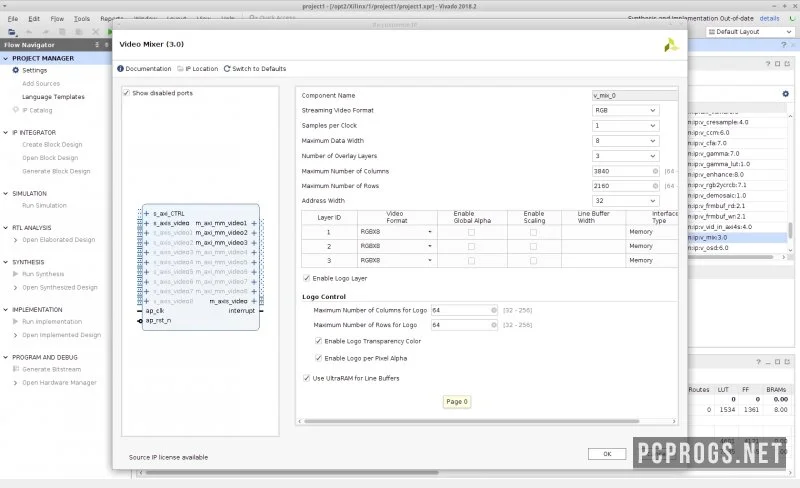Click Add Sources
Viewport: 800px width, 488px height.
[x=41, y=83]
